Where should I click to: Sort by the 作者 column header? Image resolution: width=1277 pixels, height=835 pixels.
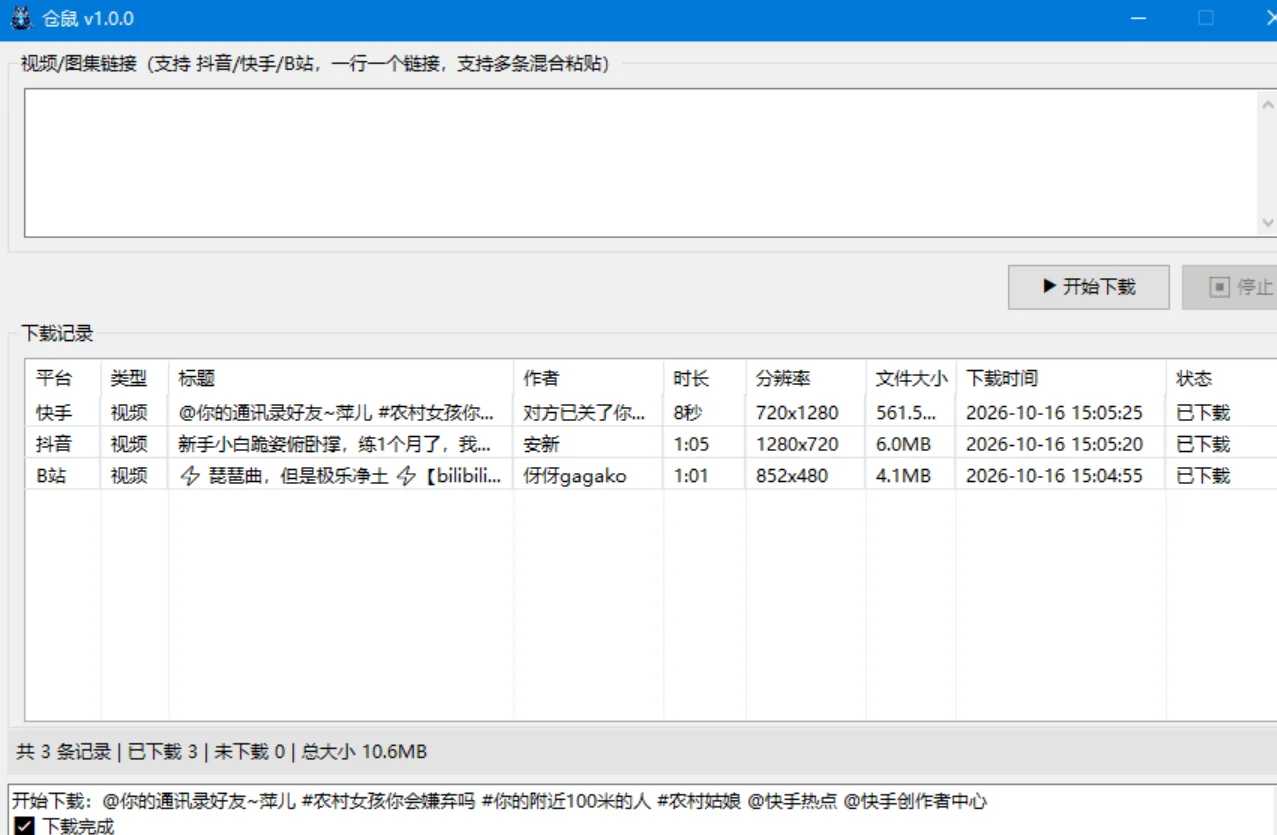(588, 378)
